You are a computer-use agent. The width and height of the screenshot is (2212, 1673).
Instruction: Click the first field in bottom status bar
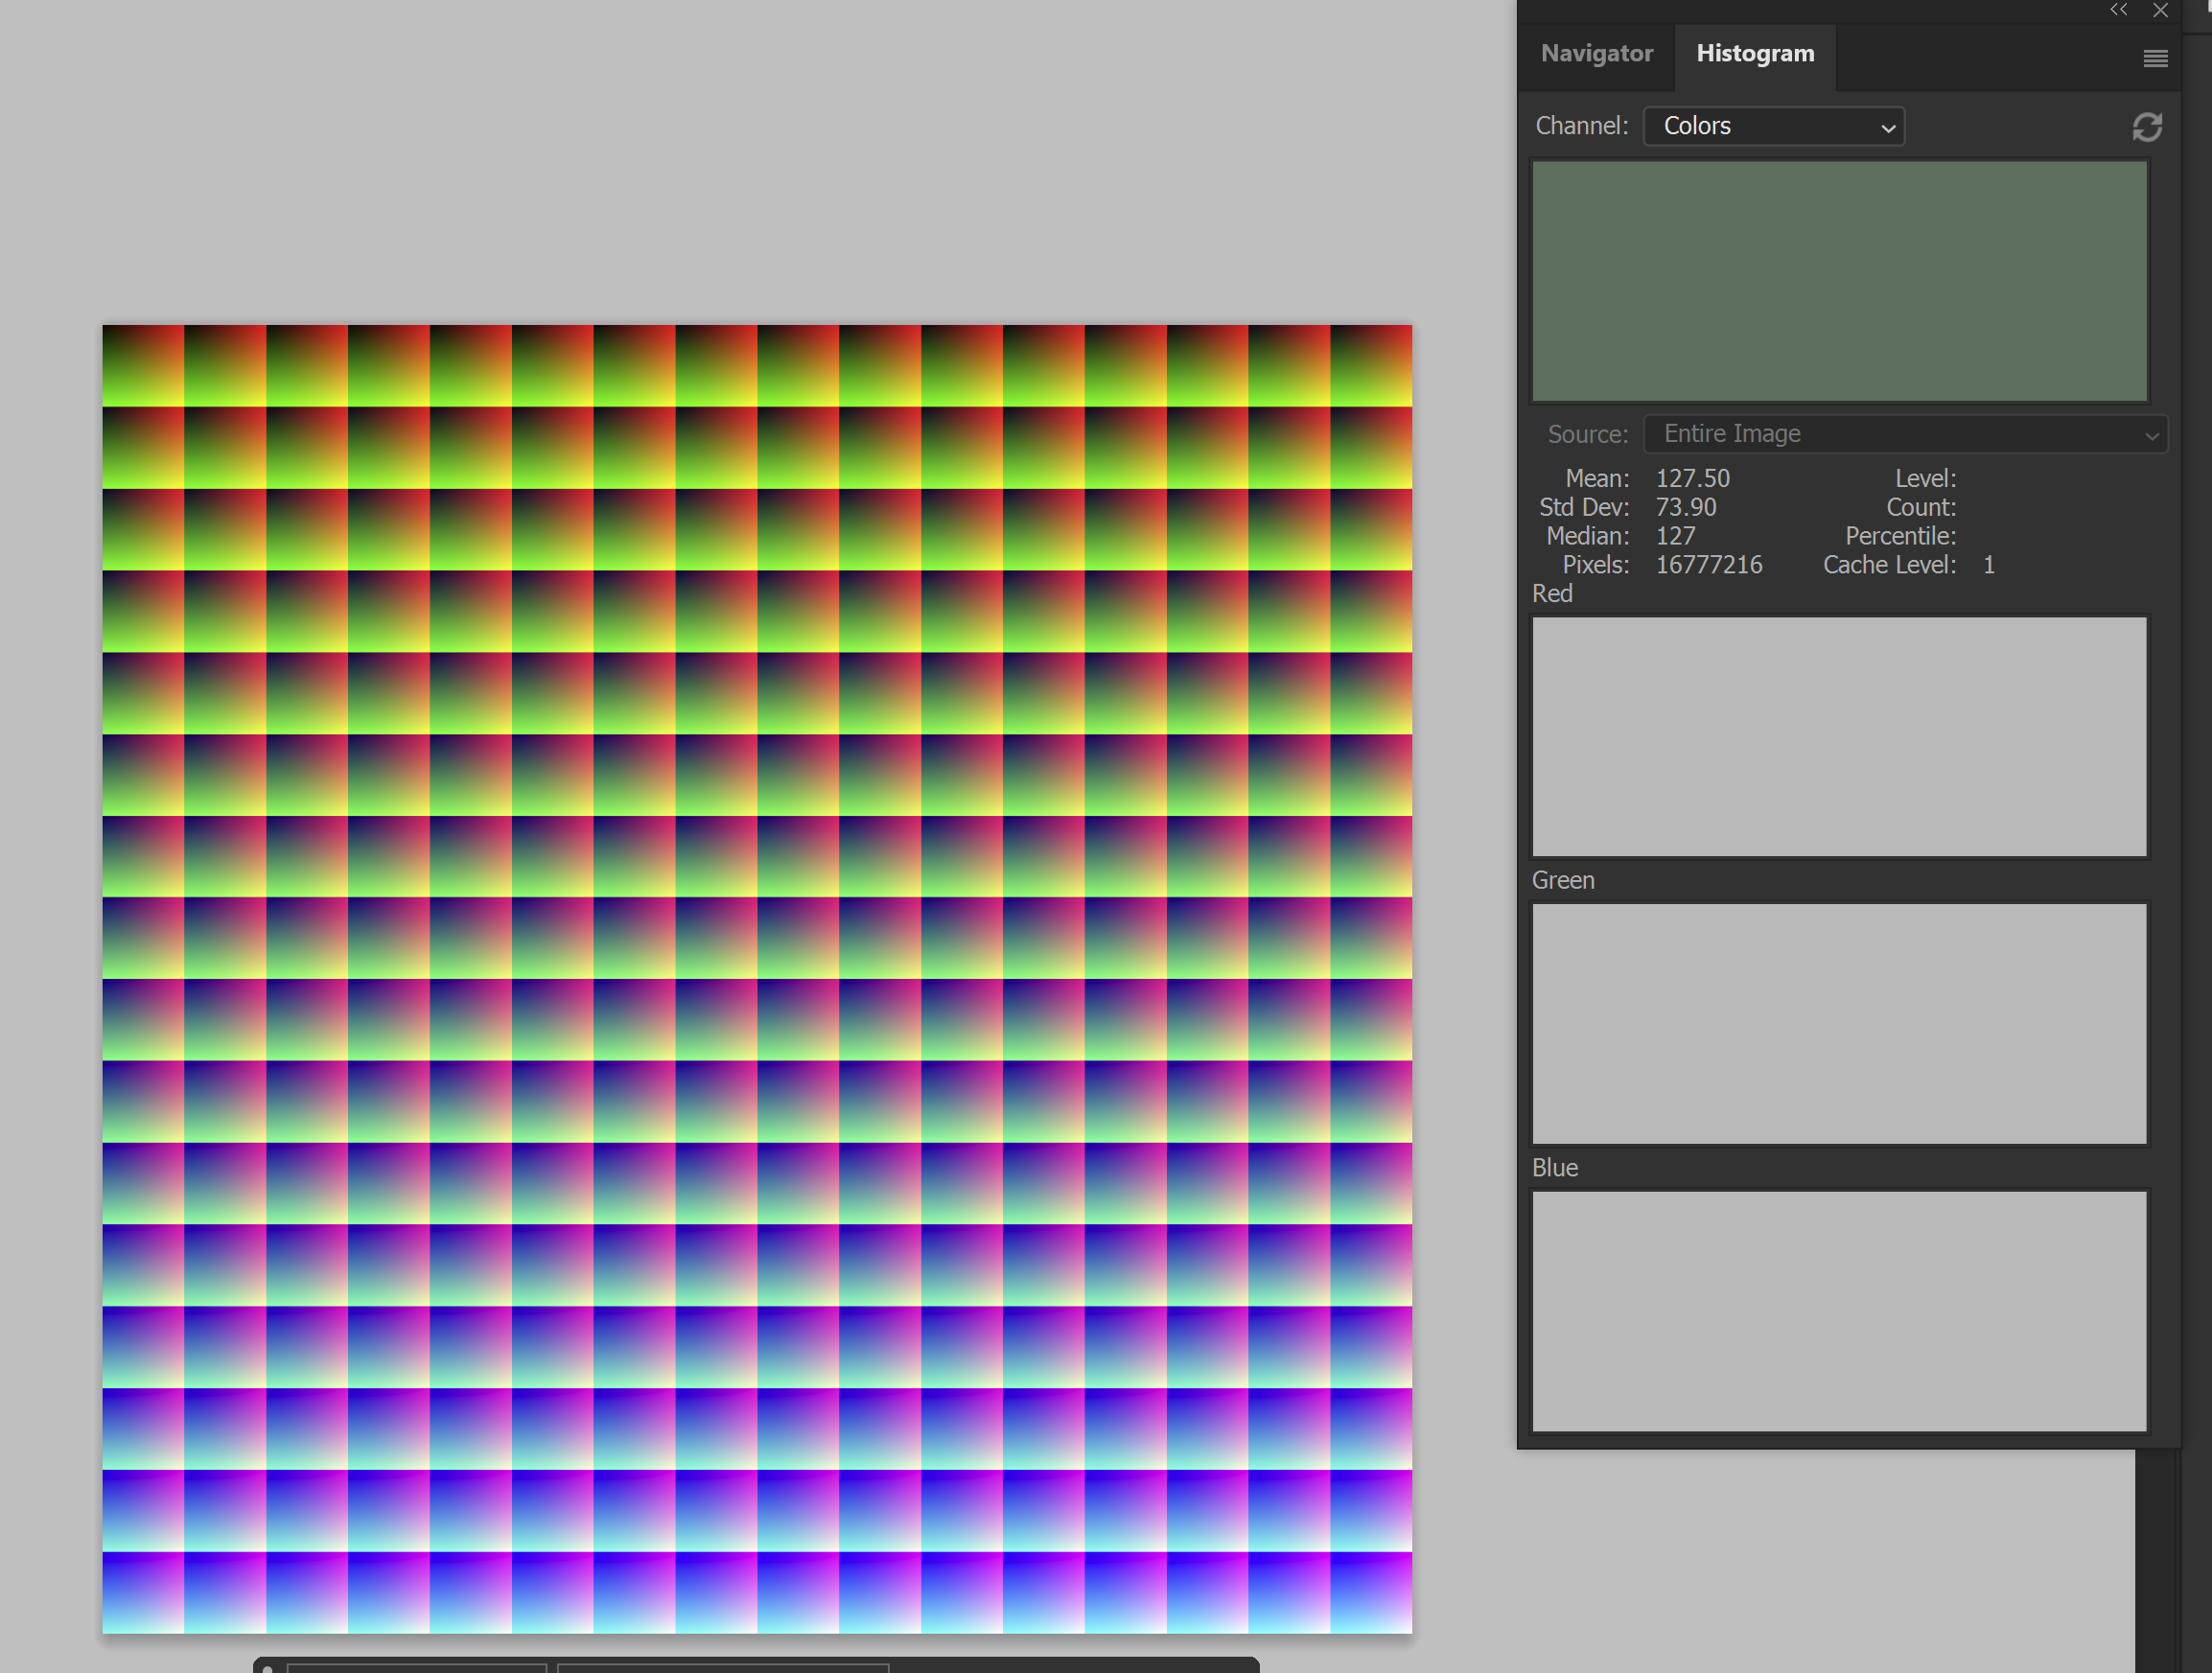[x=416, y=1667]
